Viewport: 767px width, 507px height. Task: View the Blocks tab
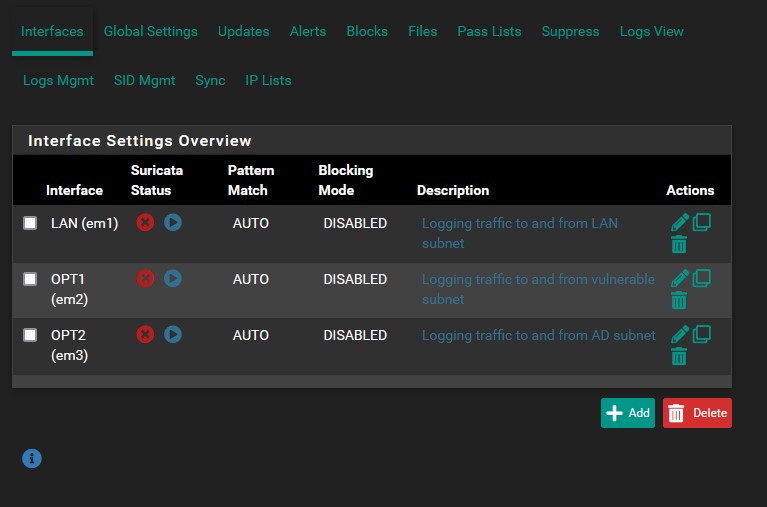[x=367, y=31]
